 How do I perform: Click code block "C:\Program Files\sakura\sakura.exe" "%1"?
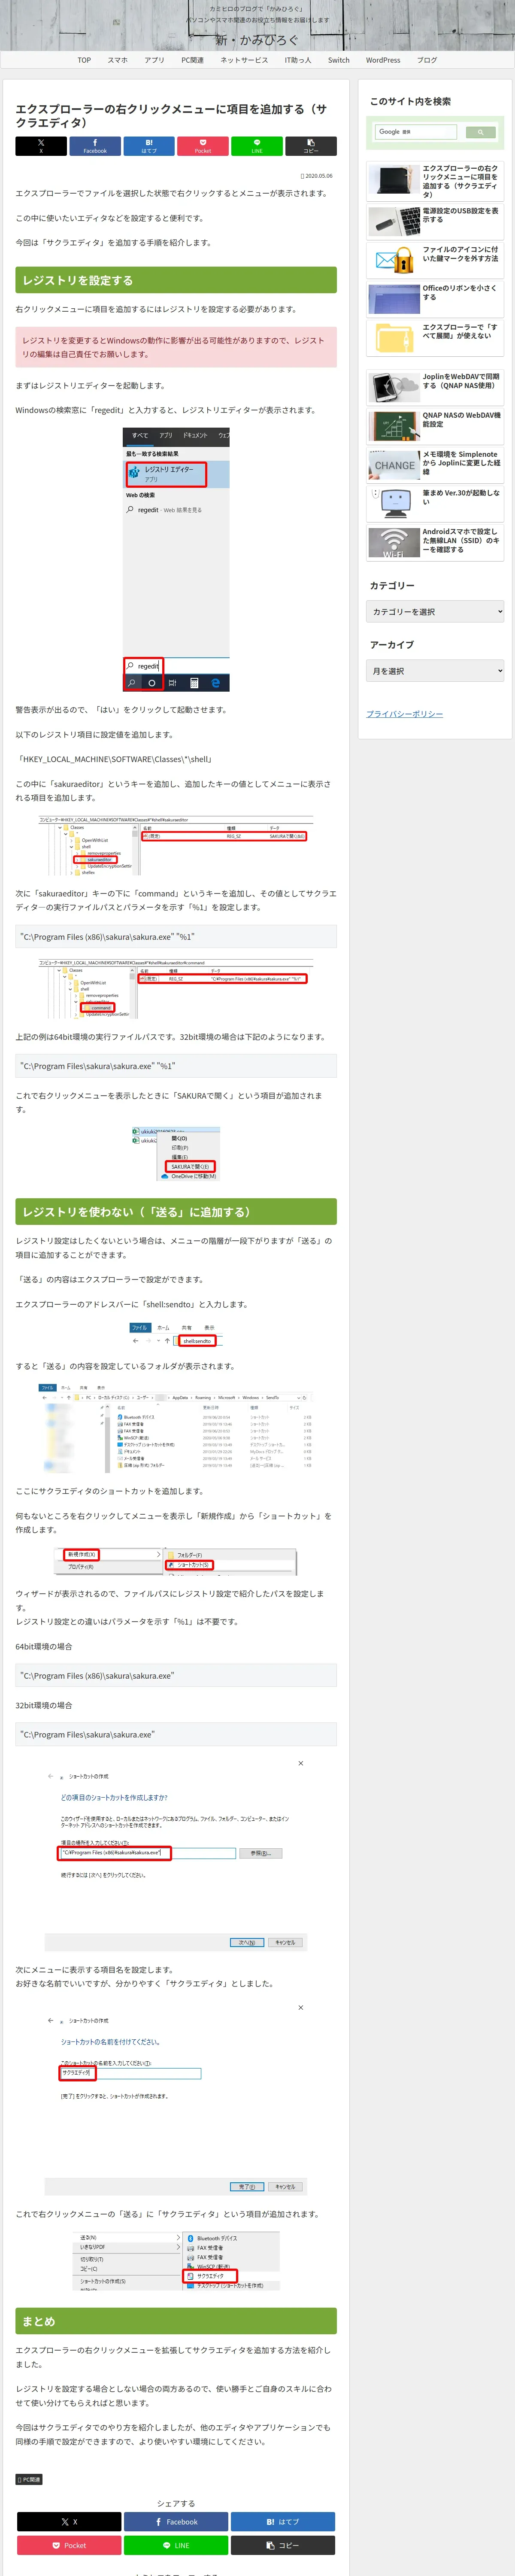[x=176, y=1066]
